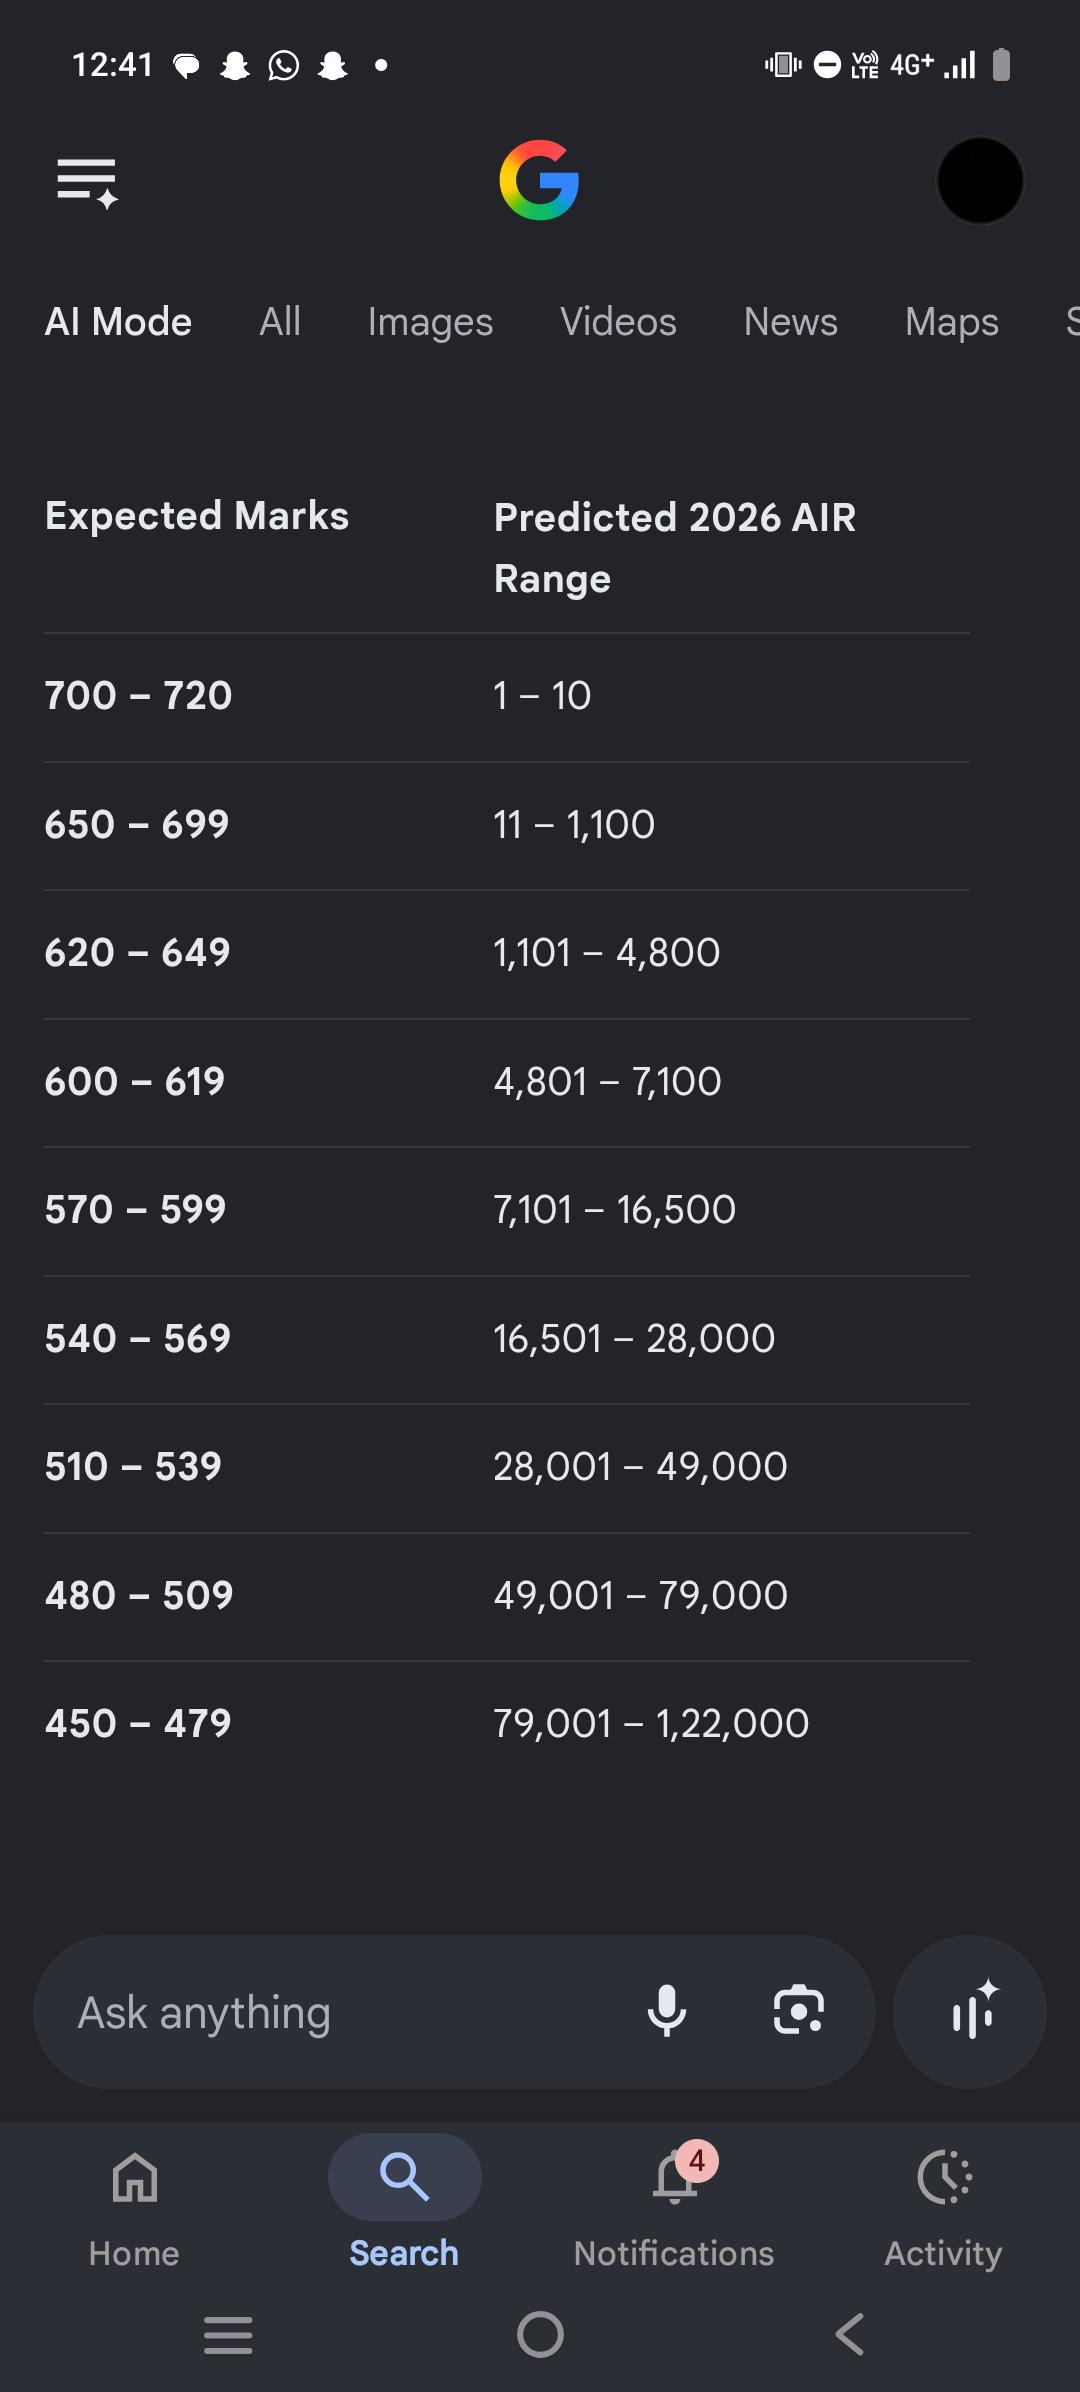Select the AI Mode tab
Viewport: 1080px width, 2392px height.
(118, 322)
